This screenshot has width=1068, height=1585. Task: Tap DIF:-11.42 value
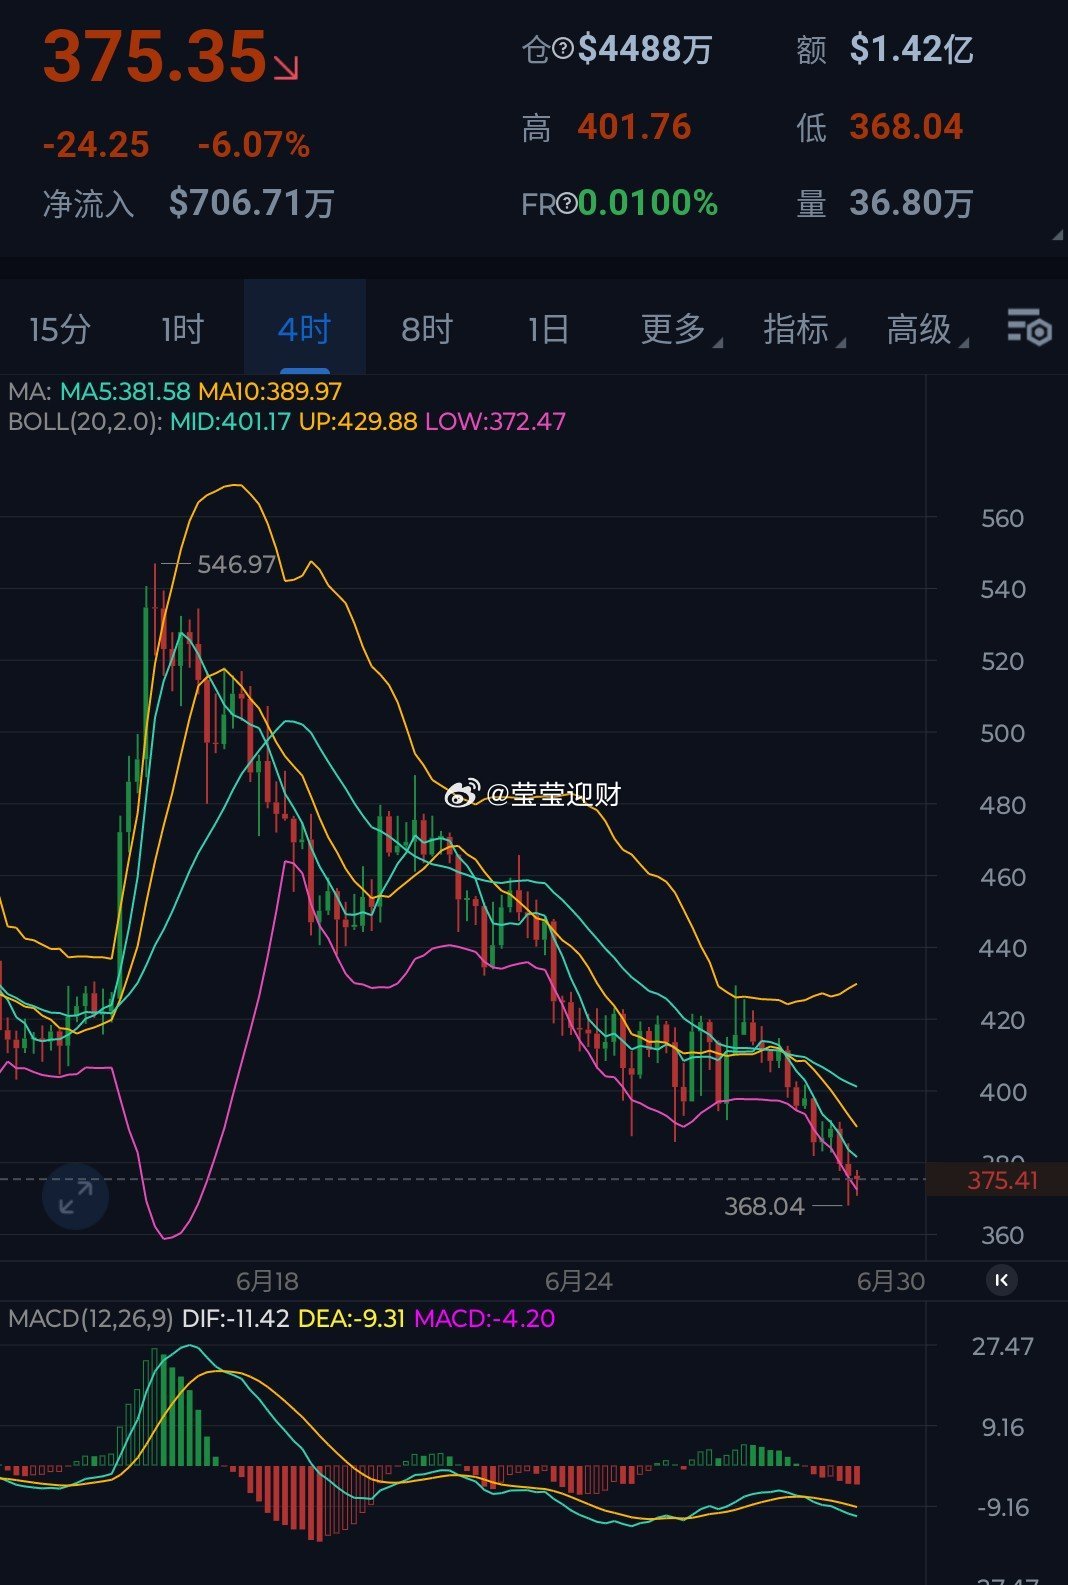coord(235,1318)
